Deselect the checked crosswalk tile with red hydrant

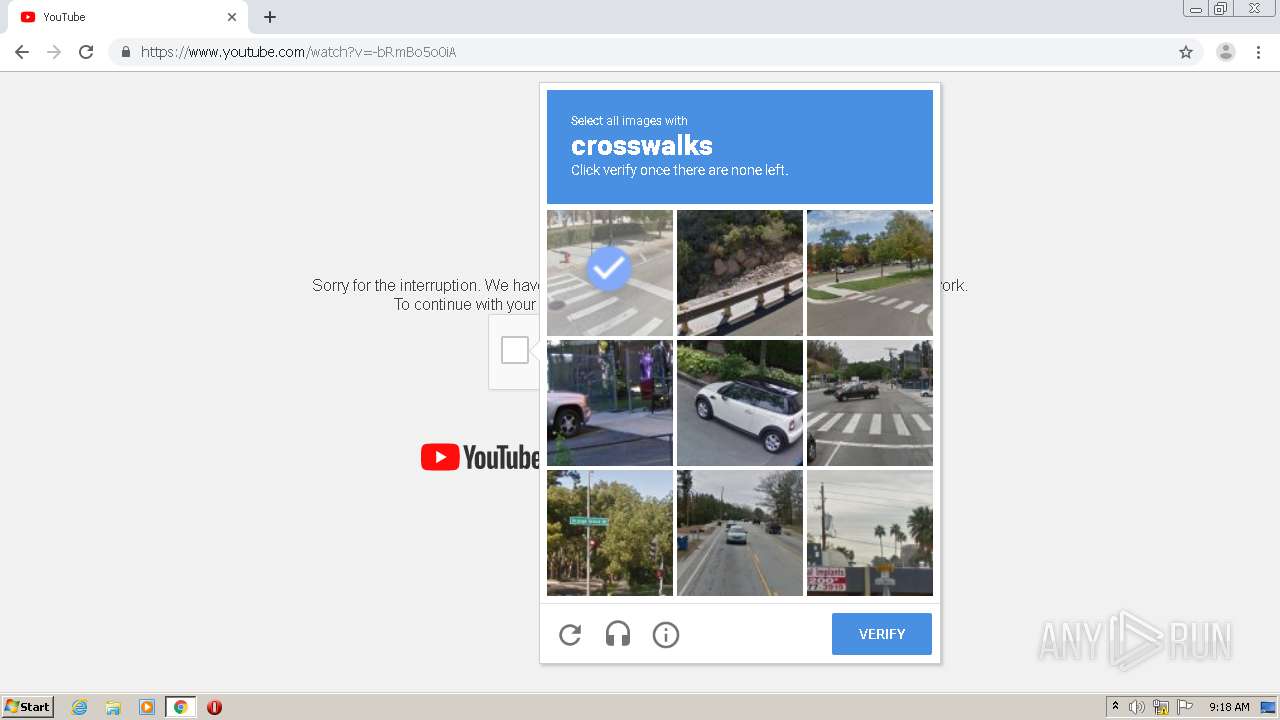coord(610,273)
